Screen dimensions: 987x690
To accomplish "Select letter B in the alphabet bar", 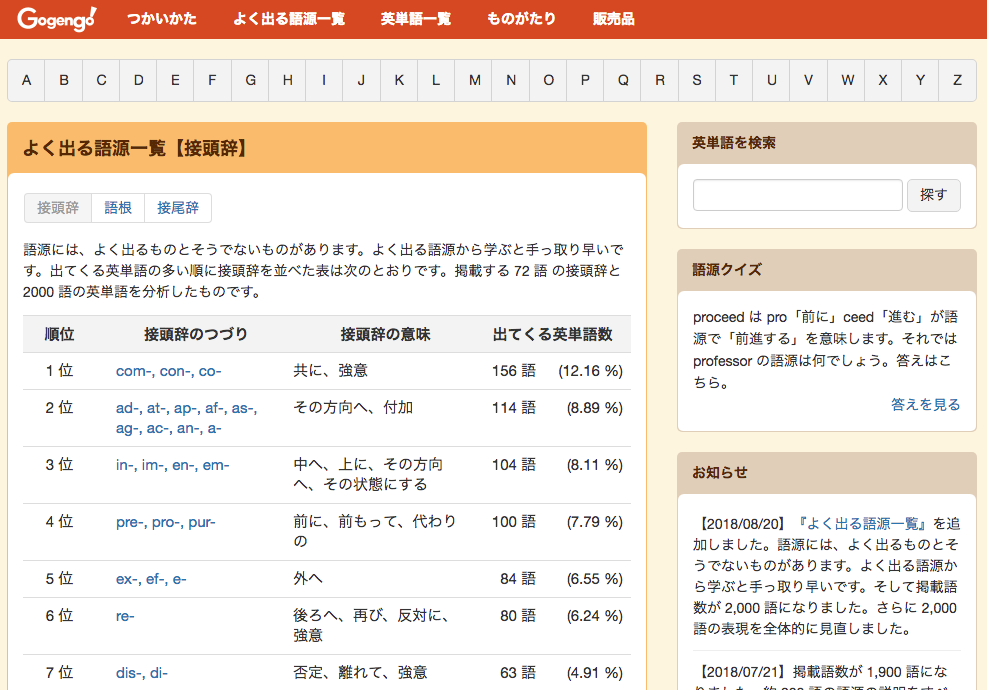I will 64,81.
